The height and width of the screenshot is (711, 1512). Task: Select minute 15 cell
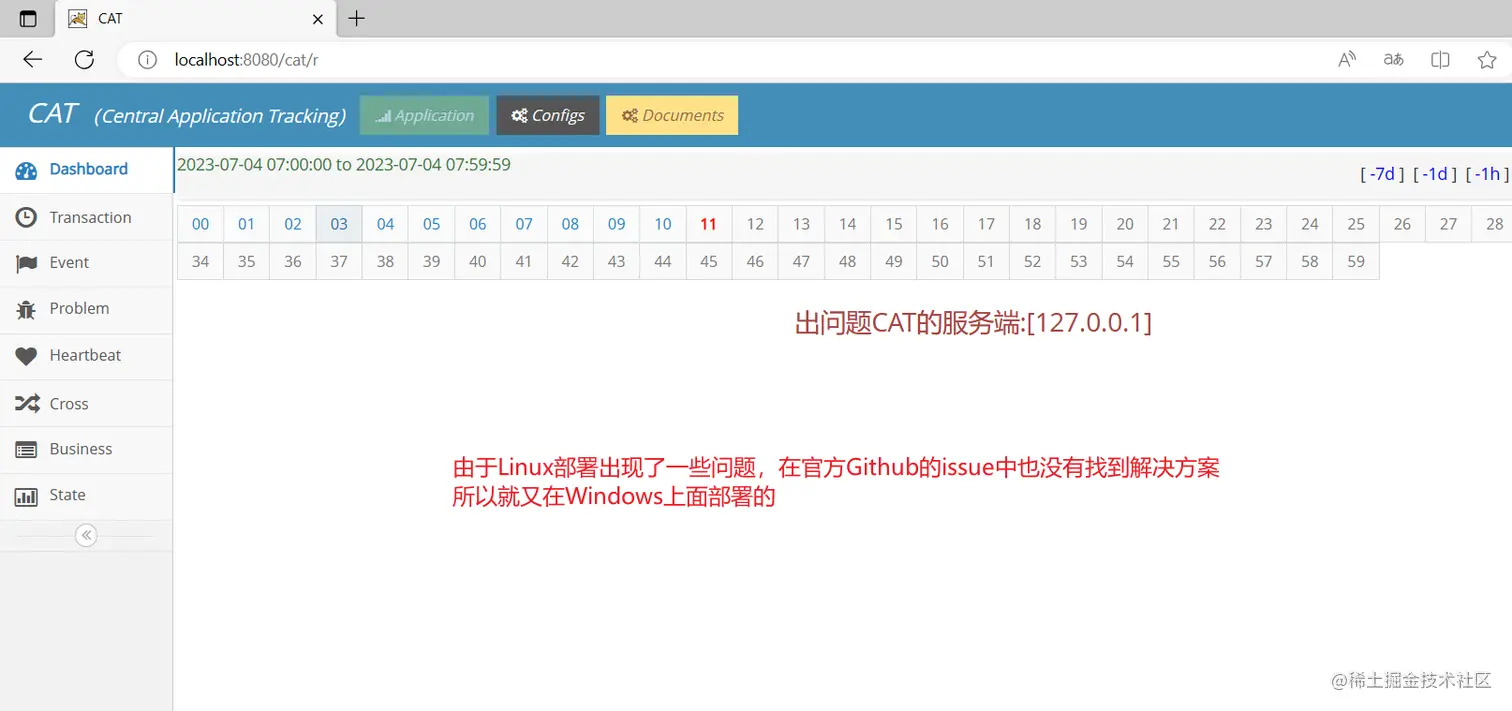894,224
